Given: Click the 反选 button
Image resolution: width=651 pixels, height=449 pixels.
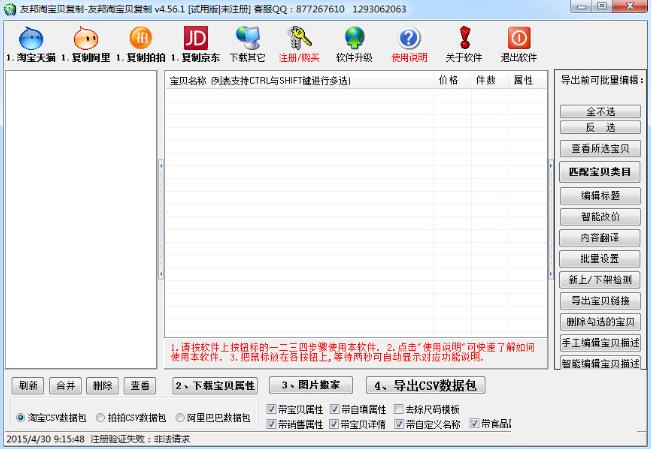Looking at the screenshot, I should (x=600, y=127).
